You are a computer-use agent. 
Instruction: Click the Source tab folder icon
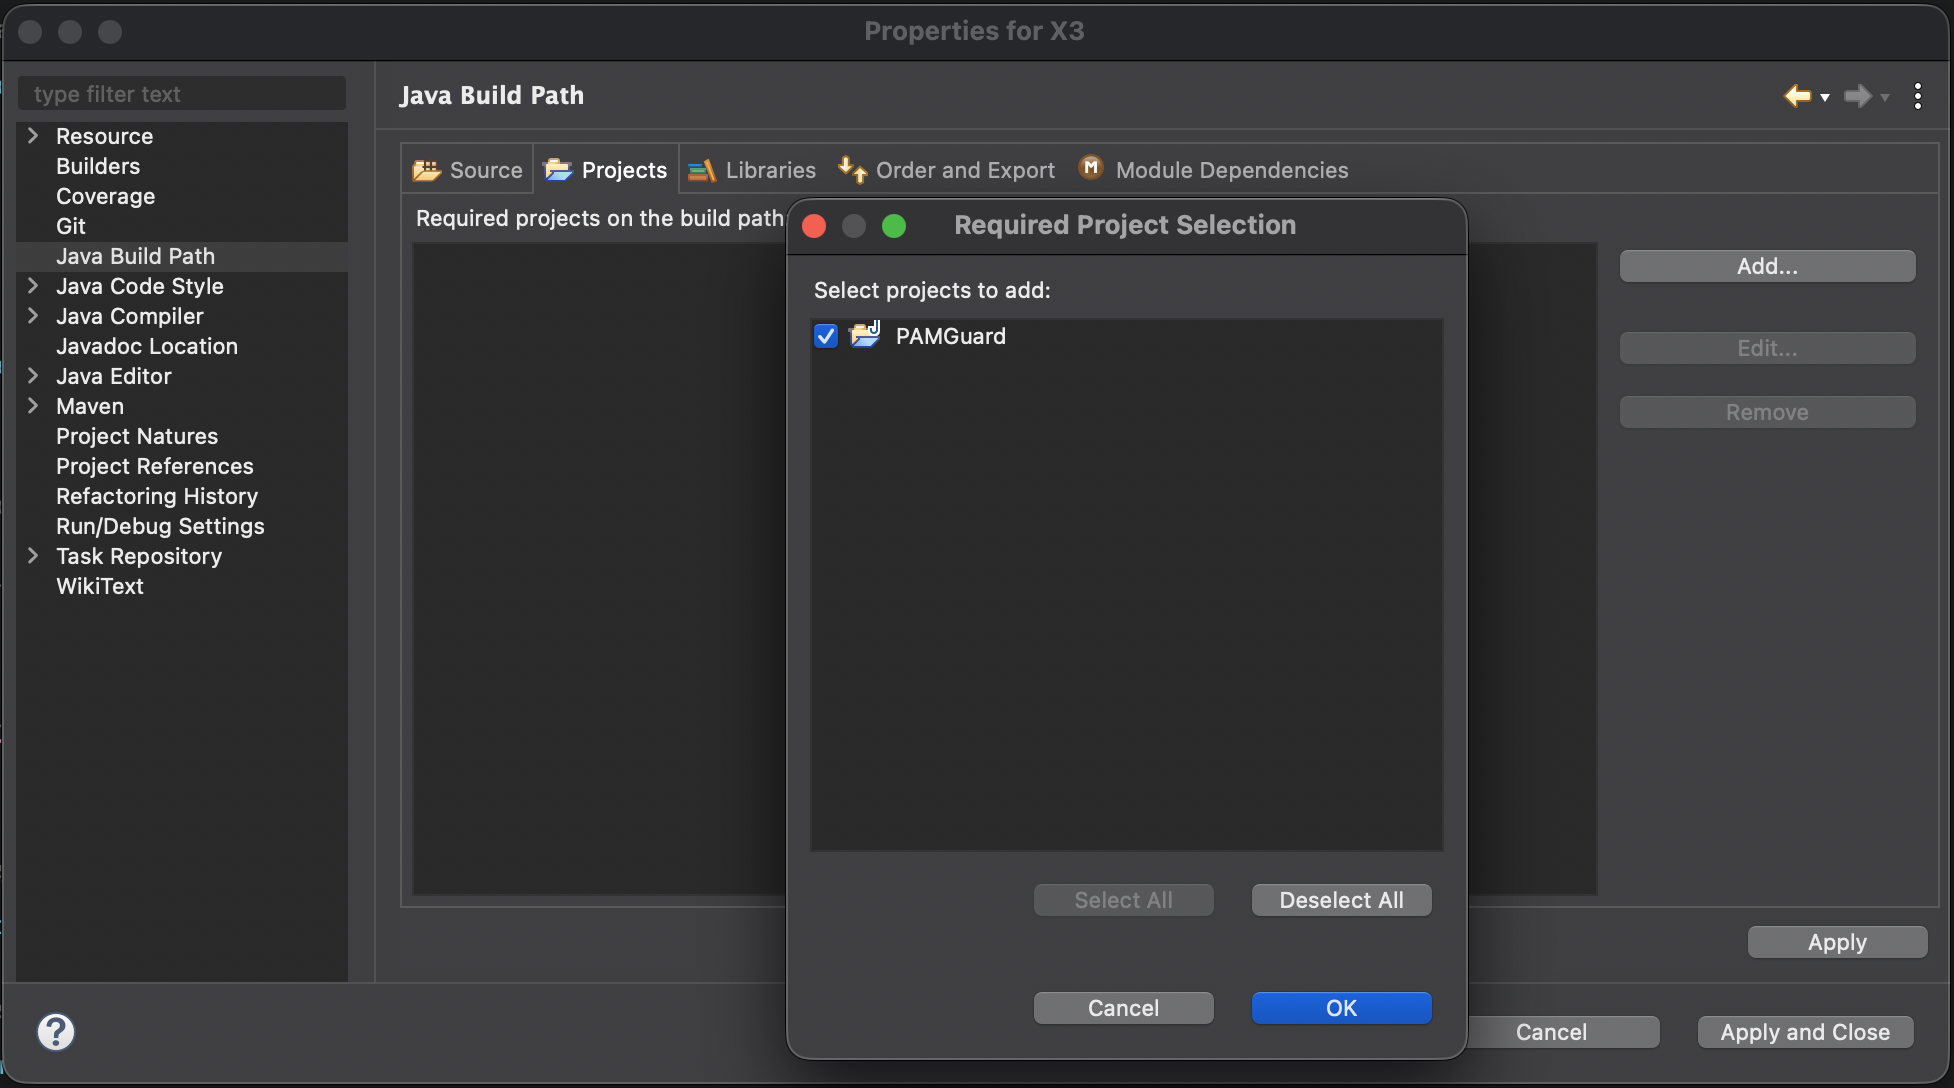pyautogui.click(x=427, y=170)
